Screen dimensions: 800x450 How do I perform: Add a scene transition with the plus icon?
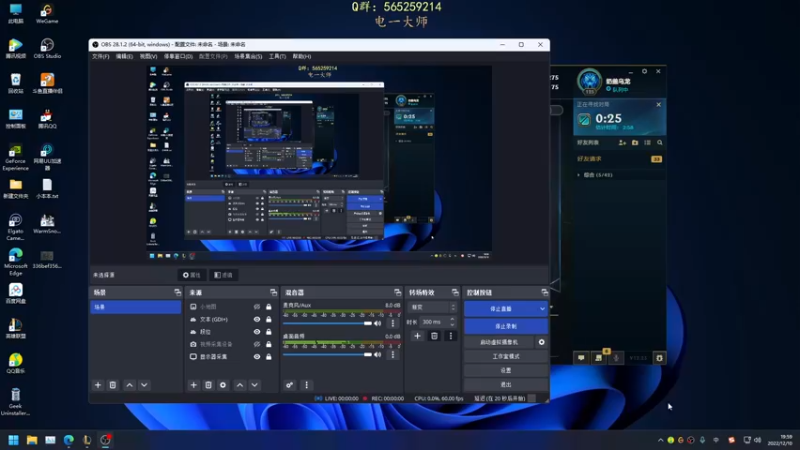coord(417,336)
